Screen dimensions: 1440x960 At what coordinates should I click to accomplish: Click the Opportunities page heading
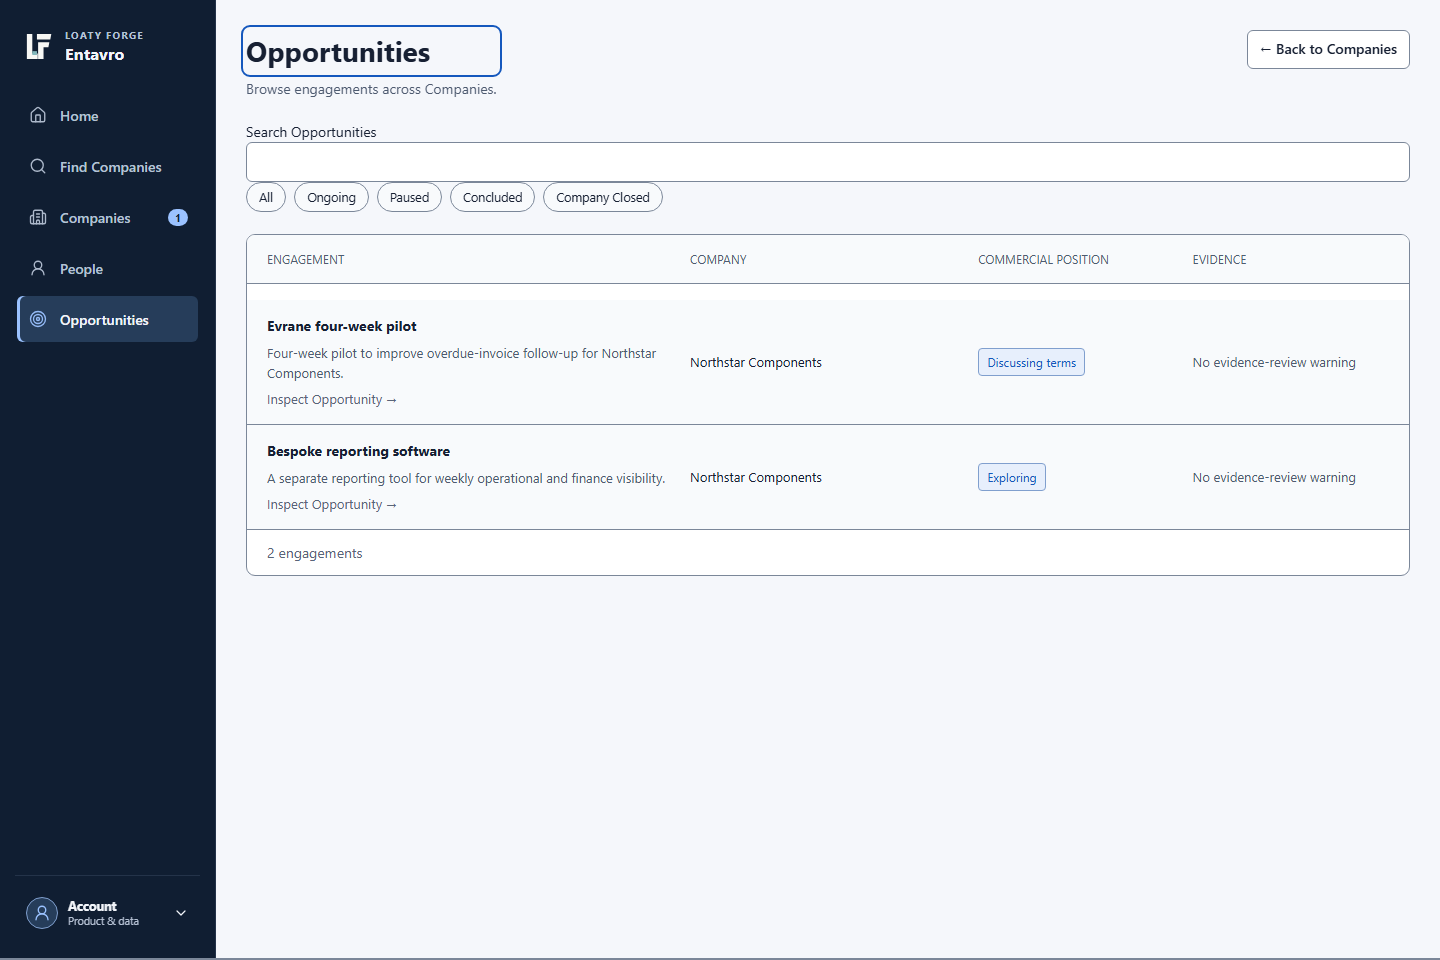coord(338,52)
